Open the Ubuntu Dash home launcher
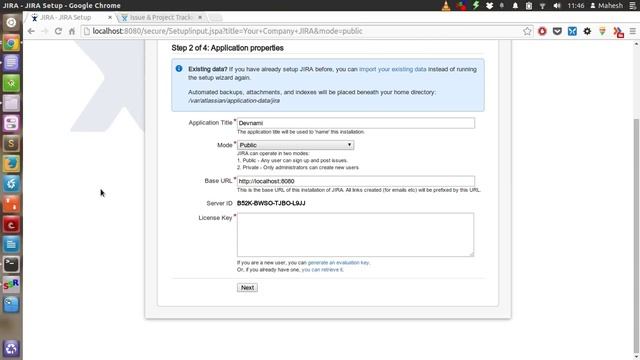This screenshot has width=640, height=360. 11,22
